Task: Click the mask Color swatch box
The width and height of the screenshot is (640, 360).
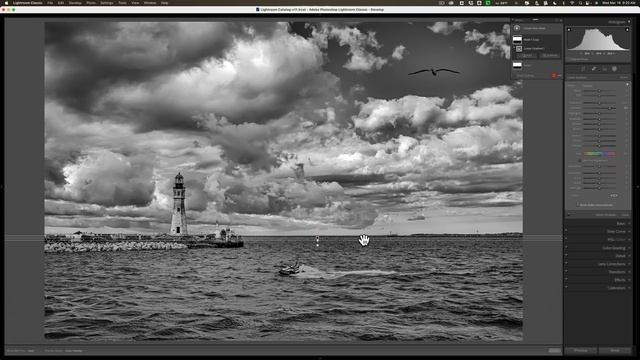Action: (613, 196)
